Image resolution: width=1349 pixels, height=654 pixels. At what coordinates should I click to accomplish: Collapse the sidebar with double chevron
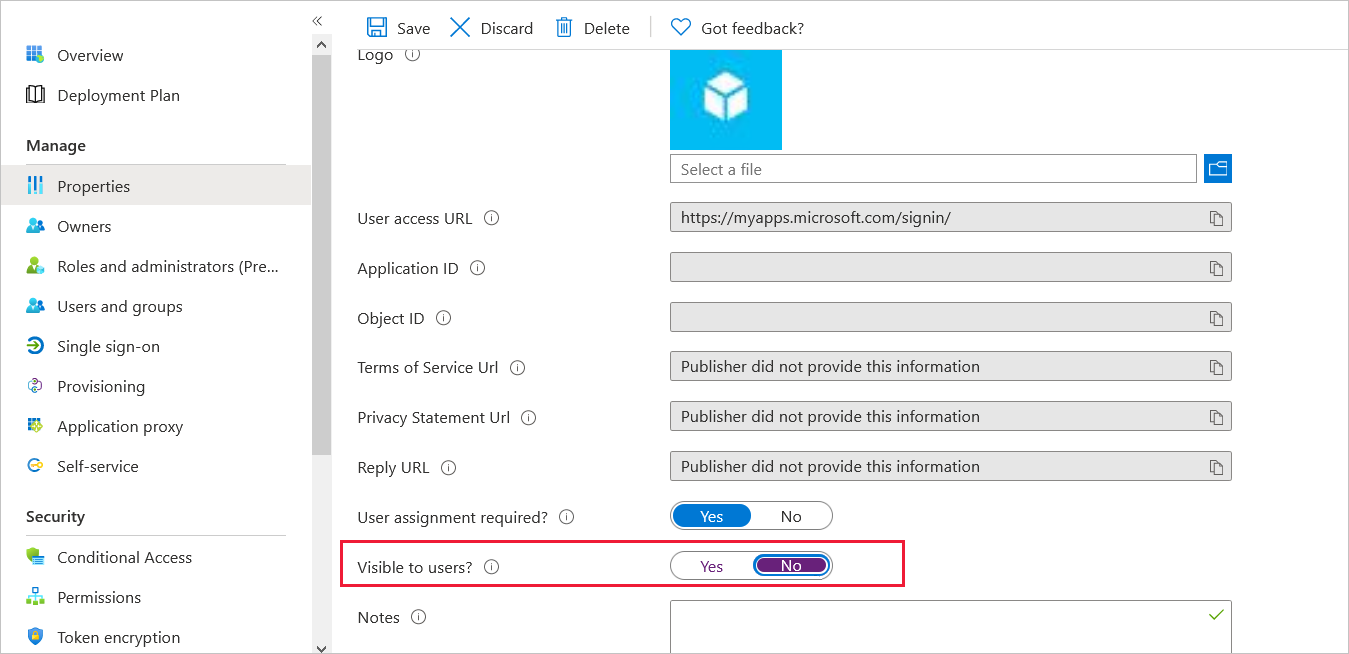point(317,21)
